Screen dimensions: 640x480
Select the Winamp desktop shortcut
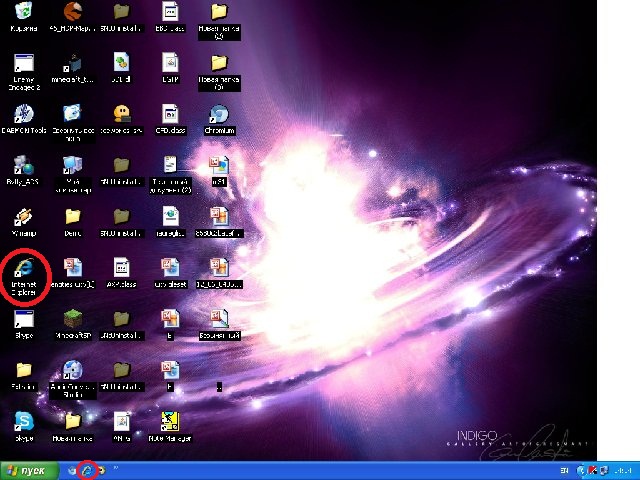pos(24,217)
